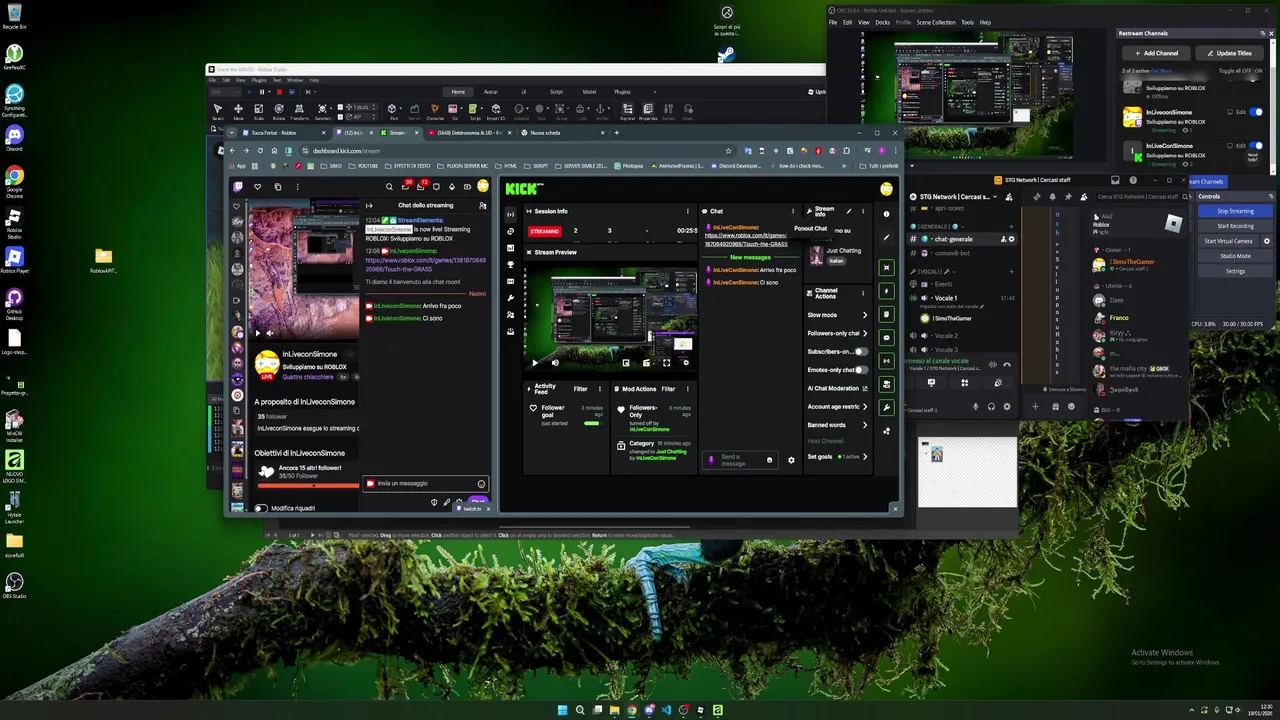Viewport: 1280px width, 720px height.
Task: Toggle Emotes-only chat in Kick
Action: pos(861,370)
